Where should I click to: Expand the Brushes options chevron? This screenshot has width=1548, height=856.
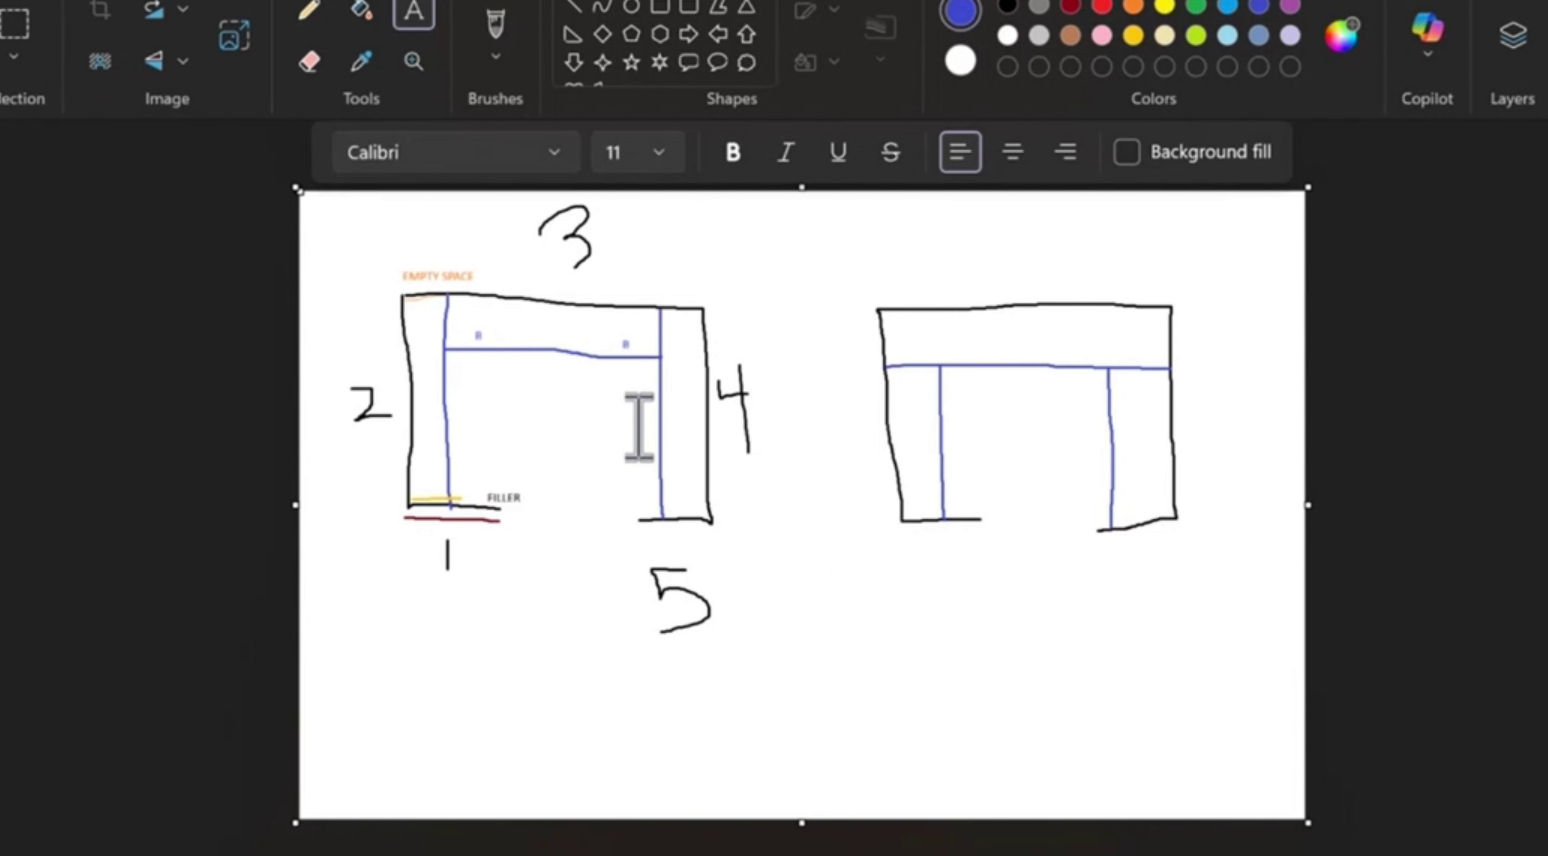pos(495,57)
